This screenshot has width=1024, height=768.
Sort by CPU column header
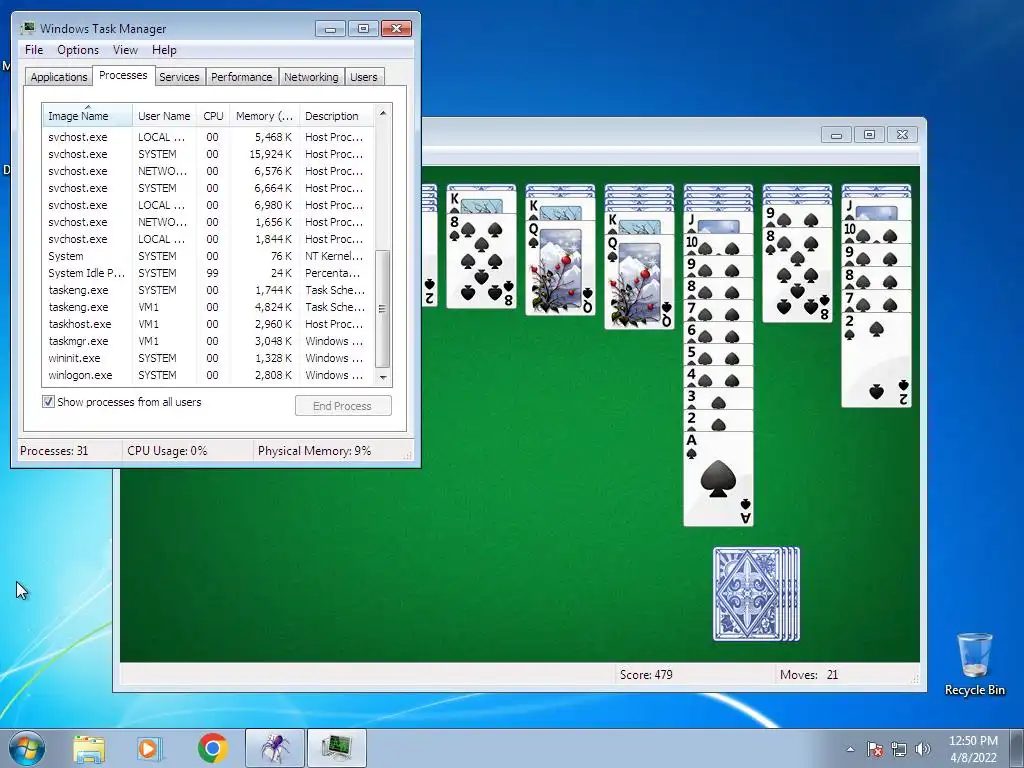[x=213, y=116]
